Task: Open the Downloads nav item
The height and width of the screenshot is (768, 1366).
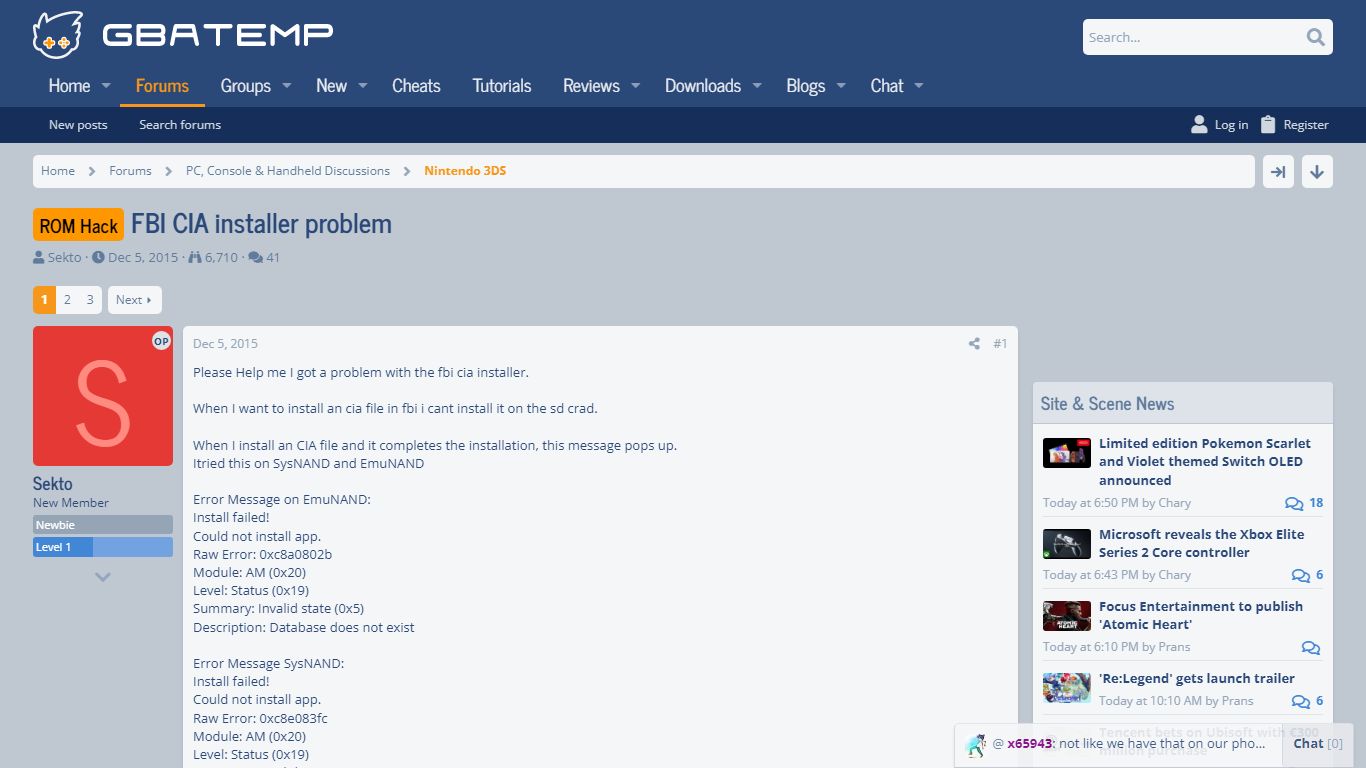Action: tap(703, 86)
